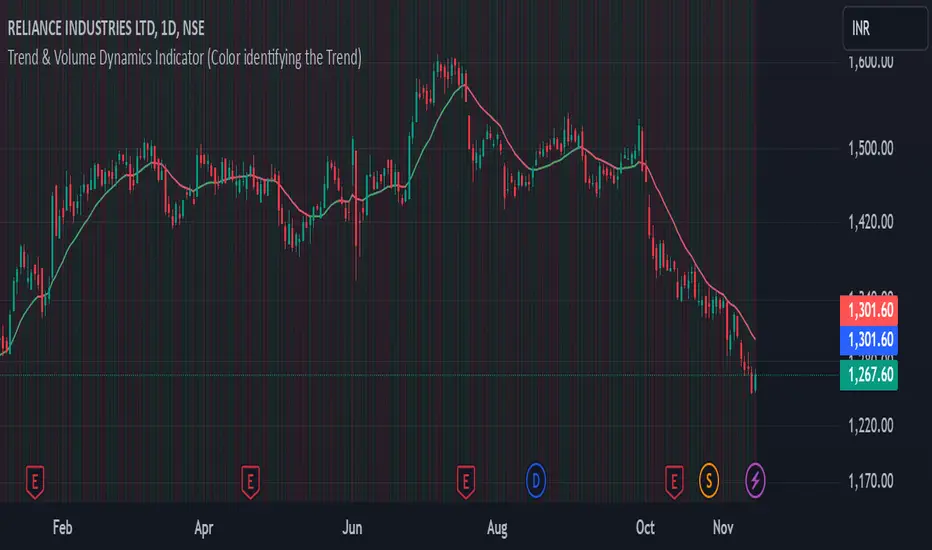Click the 1,220.00 price axis label

click(870, 426)
